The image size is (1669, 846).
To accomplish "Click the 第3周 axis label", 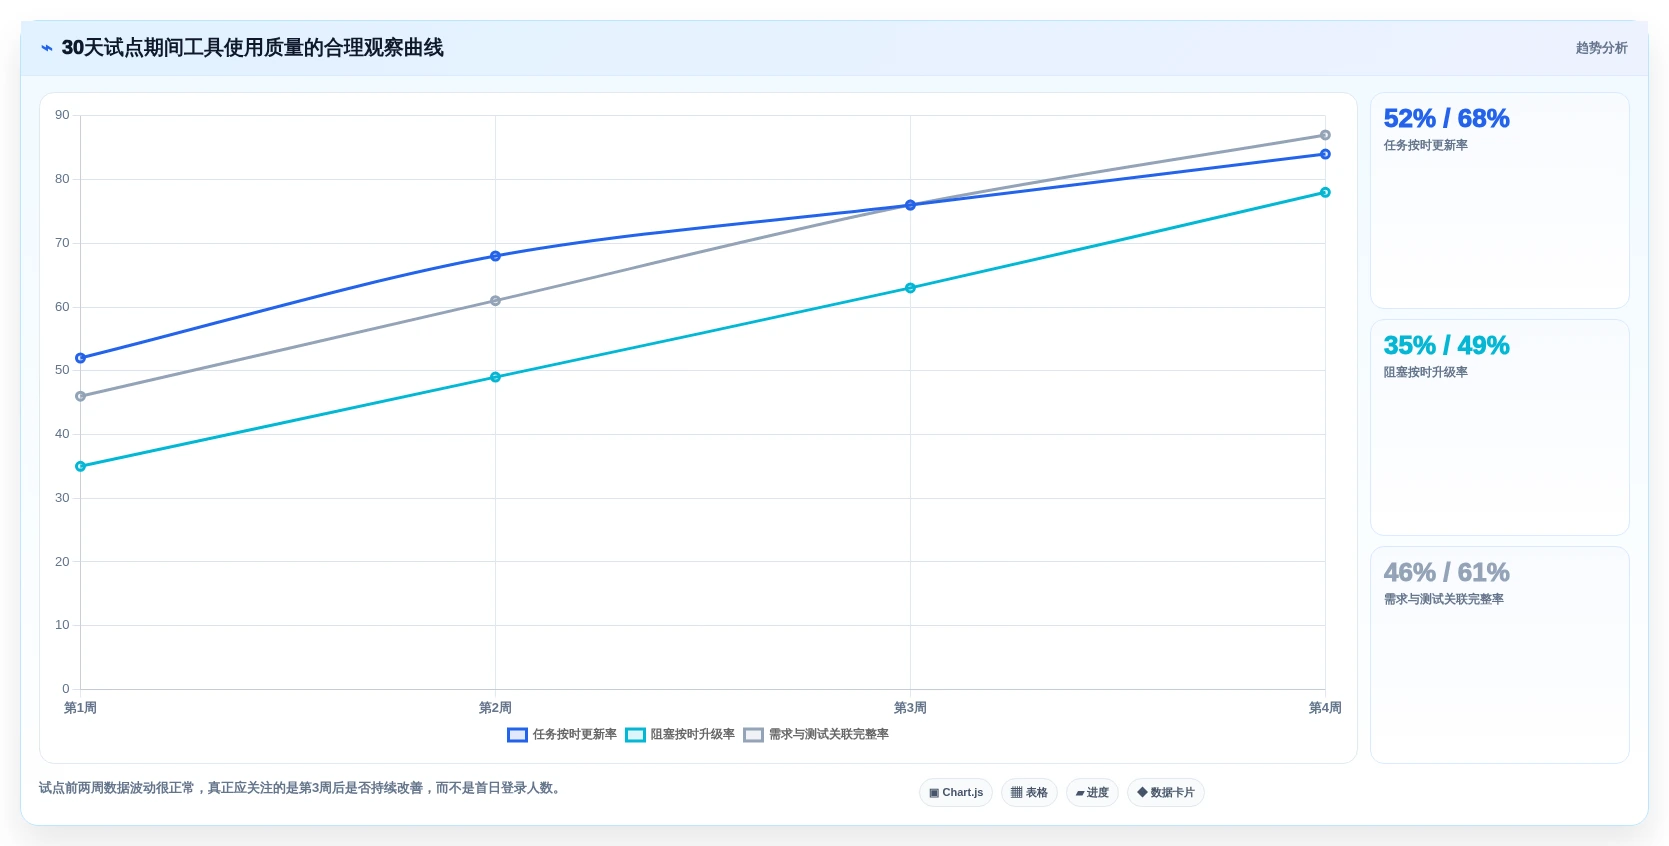I will (x=910, y=708).
